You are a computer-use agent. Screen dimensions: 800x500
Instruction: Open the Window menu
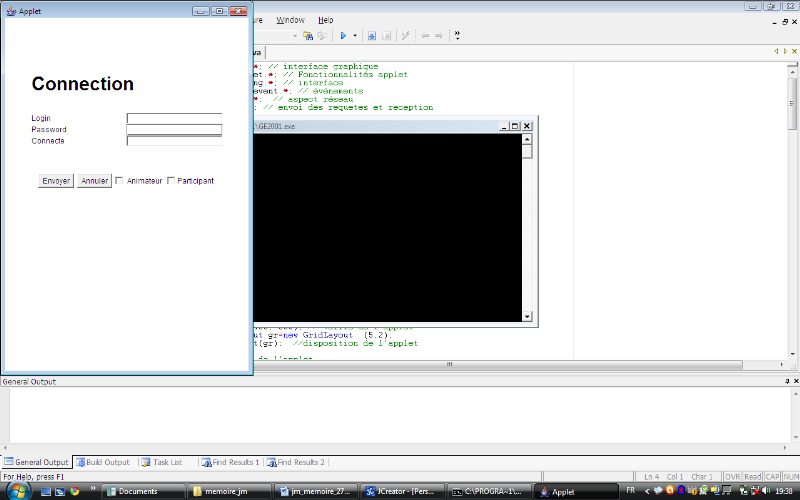290,20
